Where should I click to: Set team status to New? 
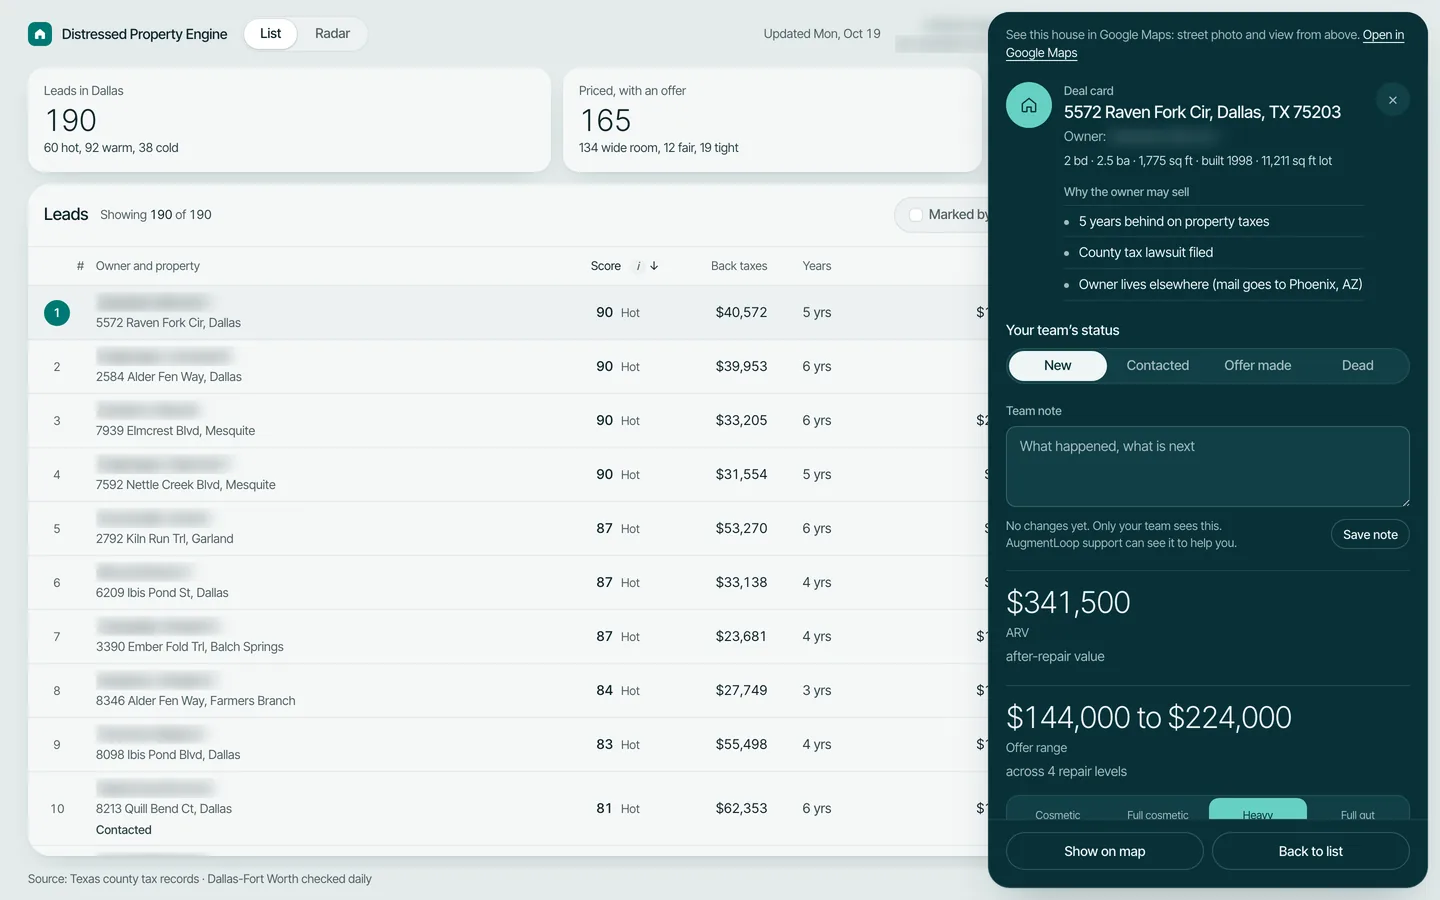pyautogui.click(x=1057, y=366)
